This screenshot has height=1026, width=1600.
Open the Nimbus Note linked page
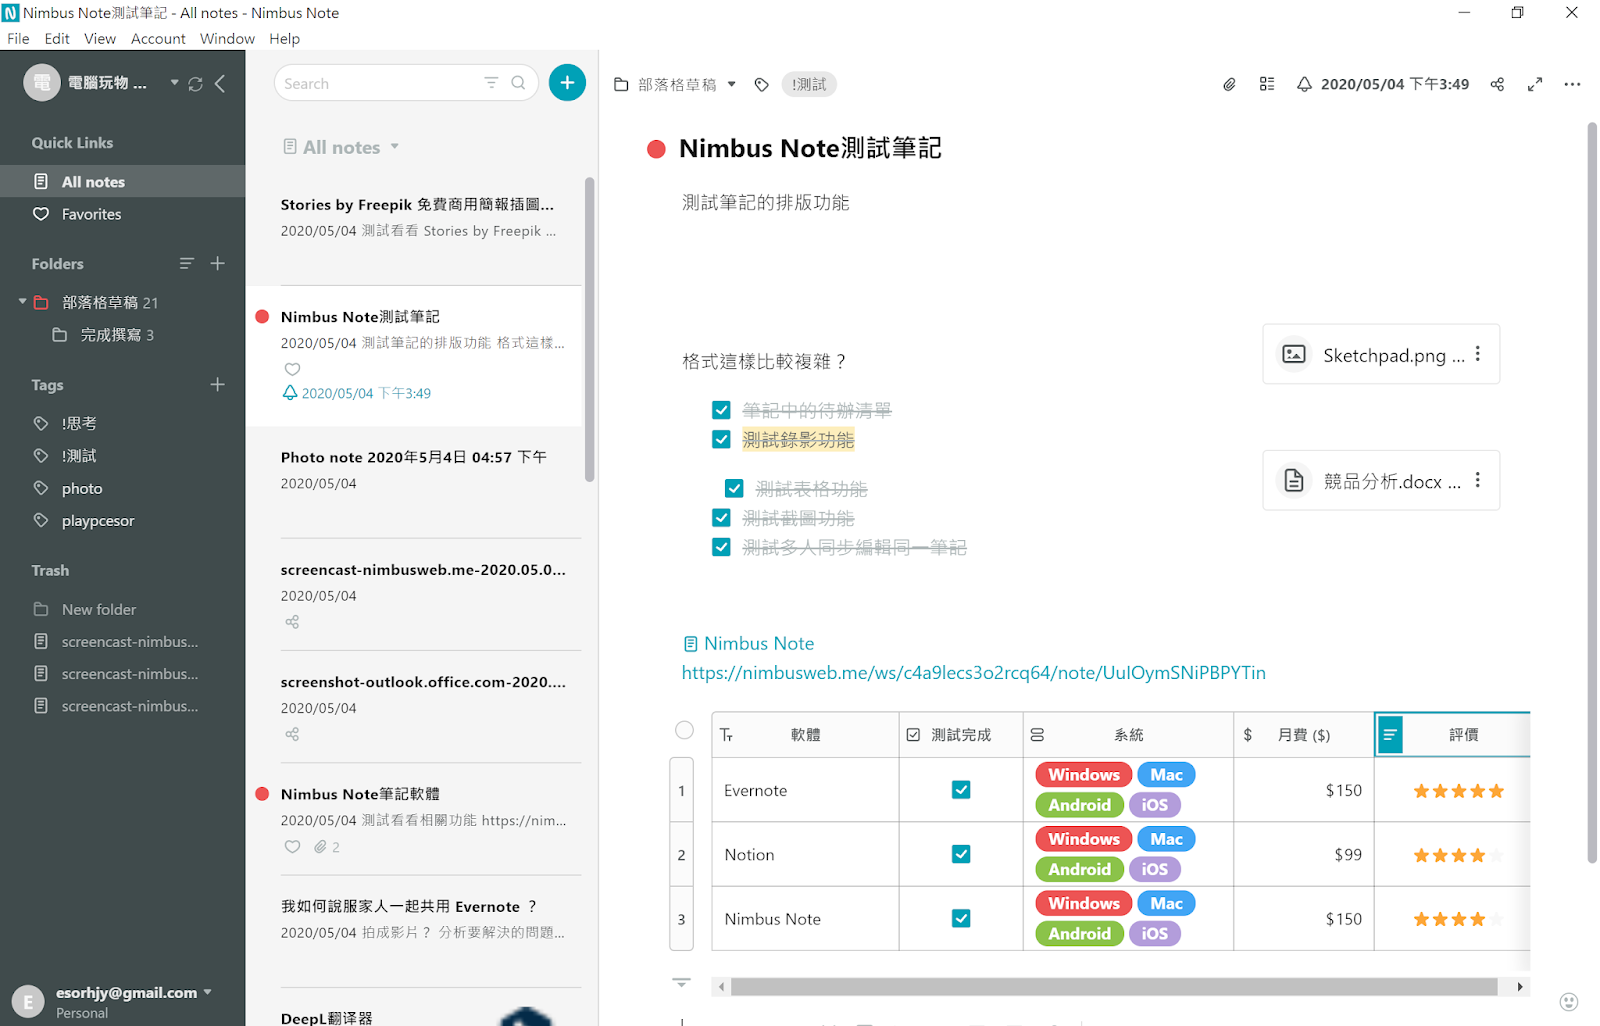pos(749,644)
